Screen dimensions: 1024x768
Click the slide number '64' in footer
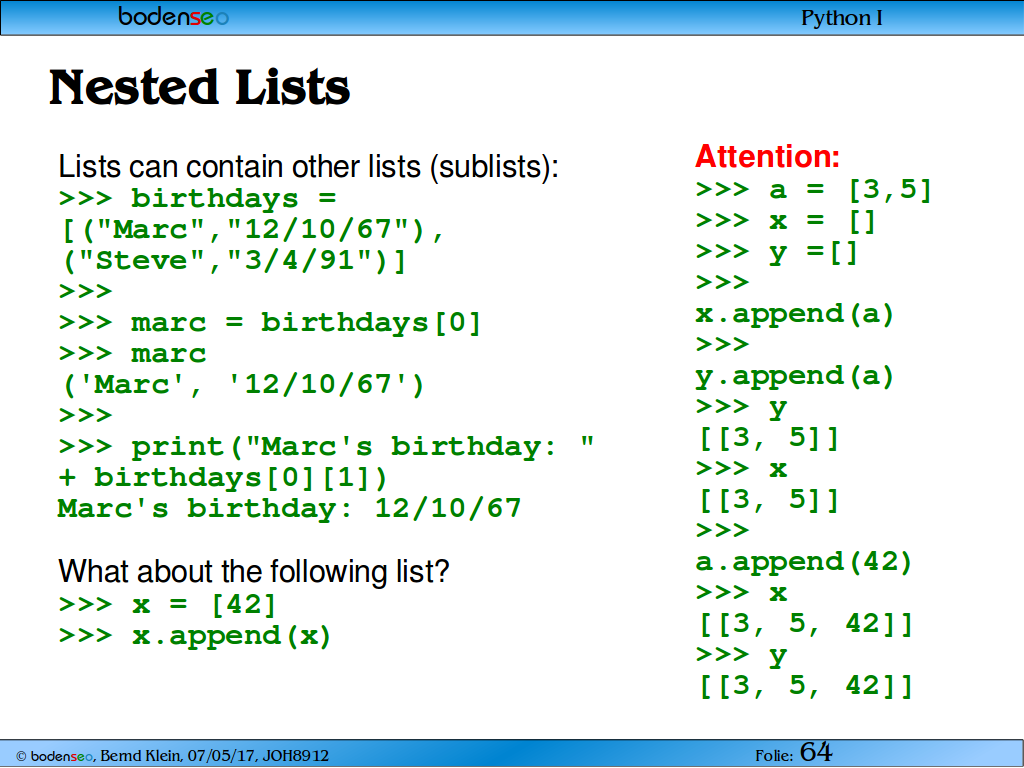coord(816,752)
